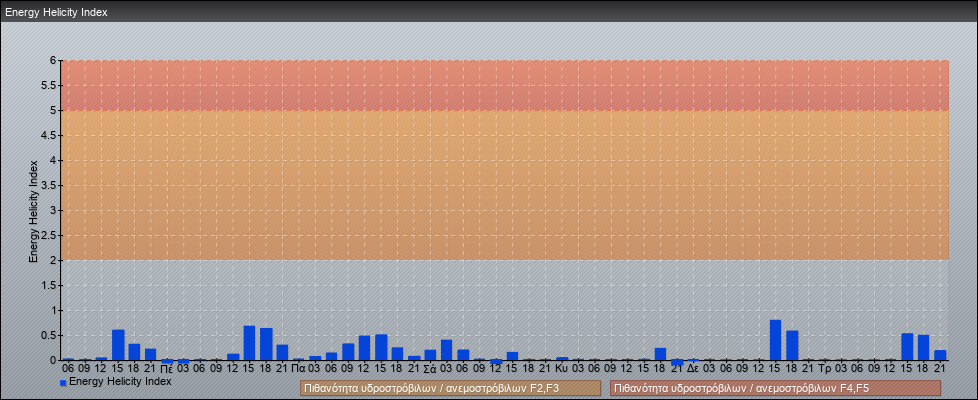Click the Δε day label on the x-axis
This screenshot has width=978, height=400.
coord(693,369)
